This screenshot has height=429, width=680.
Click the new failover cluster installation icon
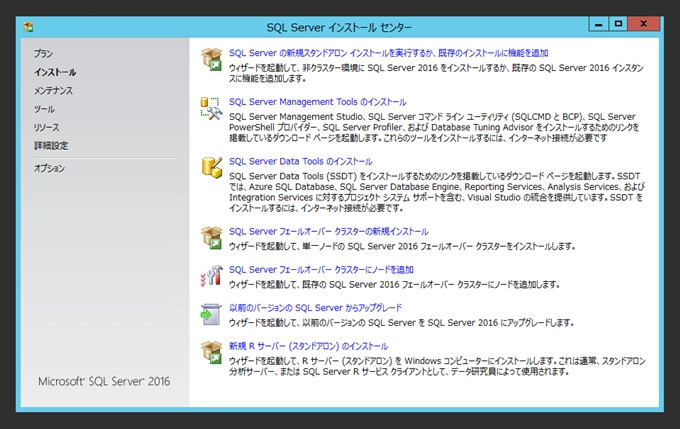212,238
